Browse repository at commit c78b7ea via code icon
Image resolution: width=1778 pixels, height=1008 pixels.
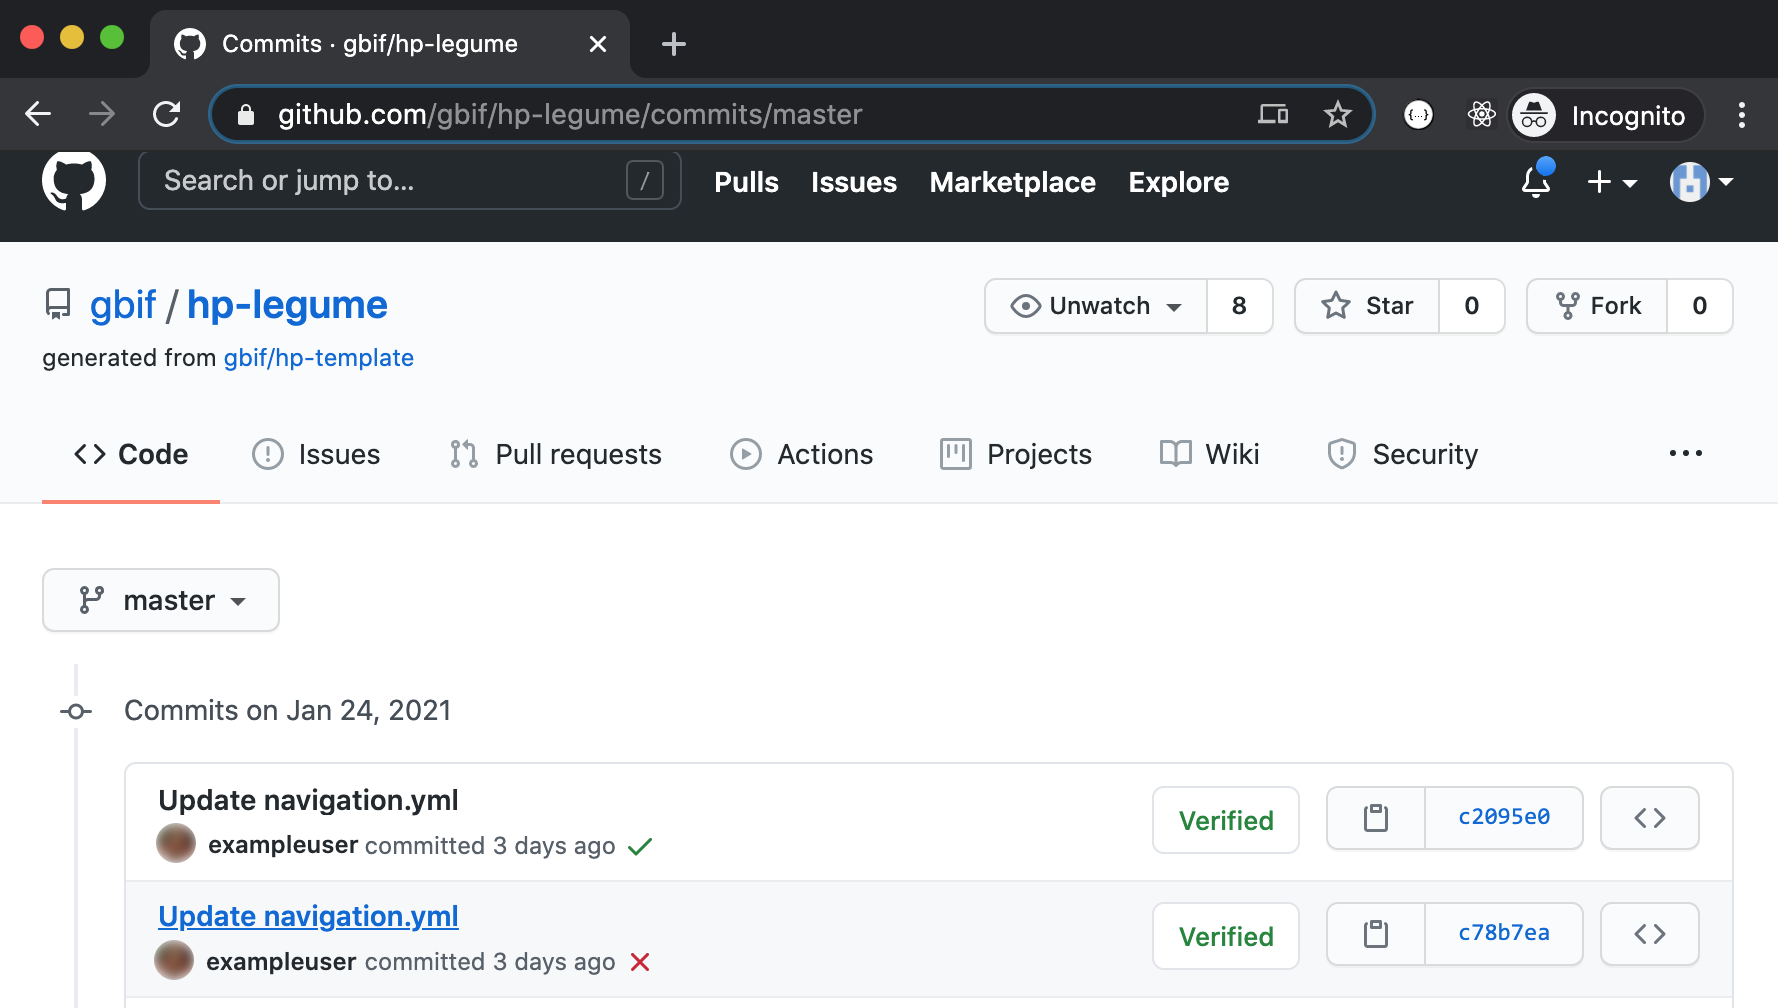pos(1649,934)
